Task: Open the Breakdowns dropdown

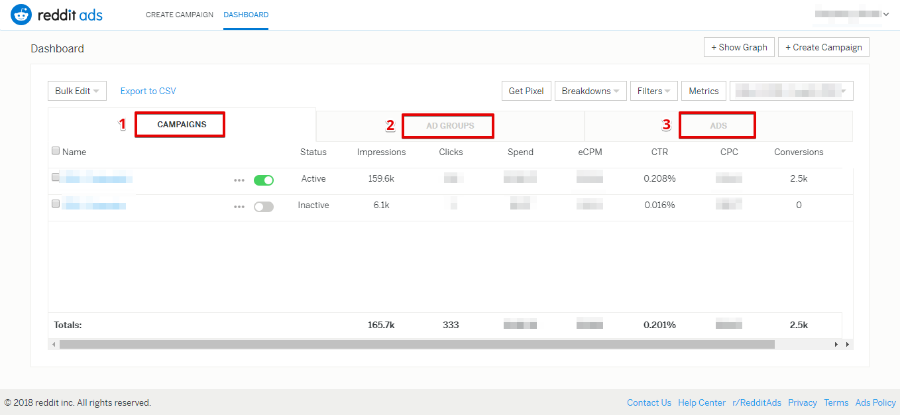Action: (x=590, y=91)
